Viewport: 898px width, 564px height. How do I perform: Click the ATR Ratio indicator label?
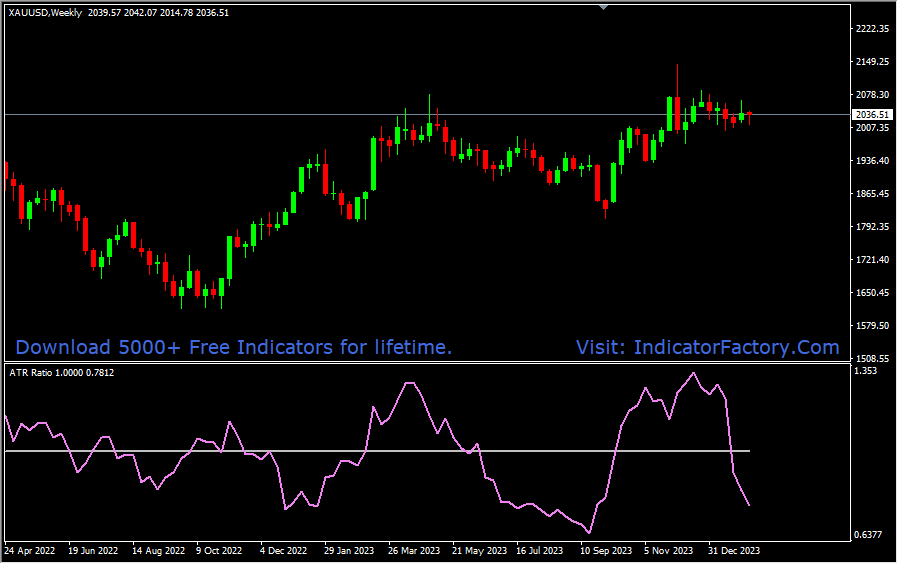point(62,373)
